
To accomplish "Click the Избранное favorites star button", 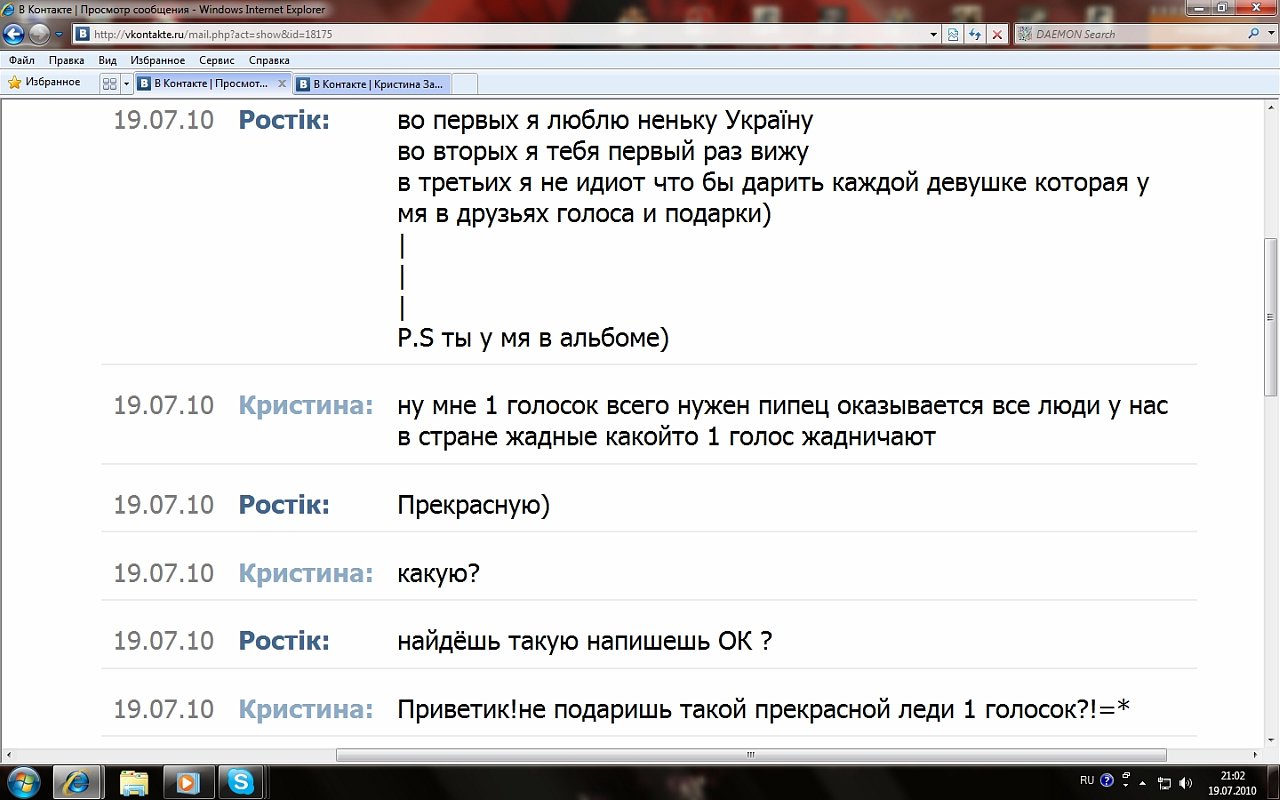I will coord(45,82).
